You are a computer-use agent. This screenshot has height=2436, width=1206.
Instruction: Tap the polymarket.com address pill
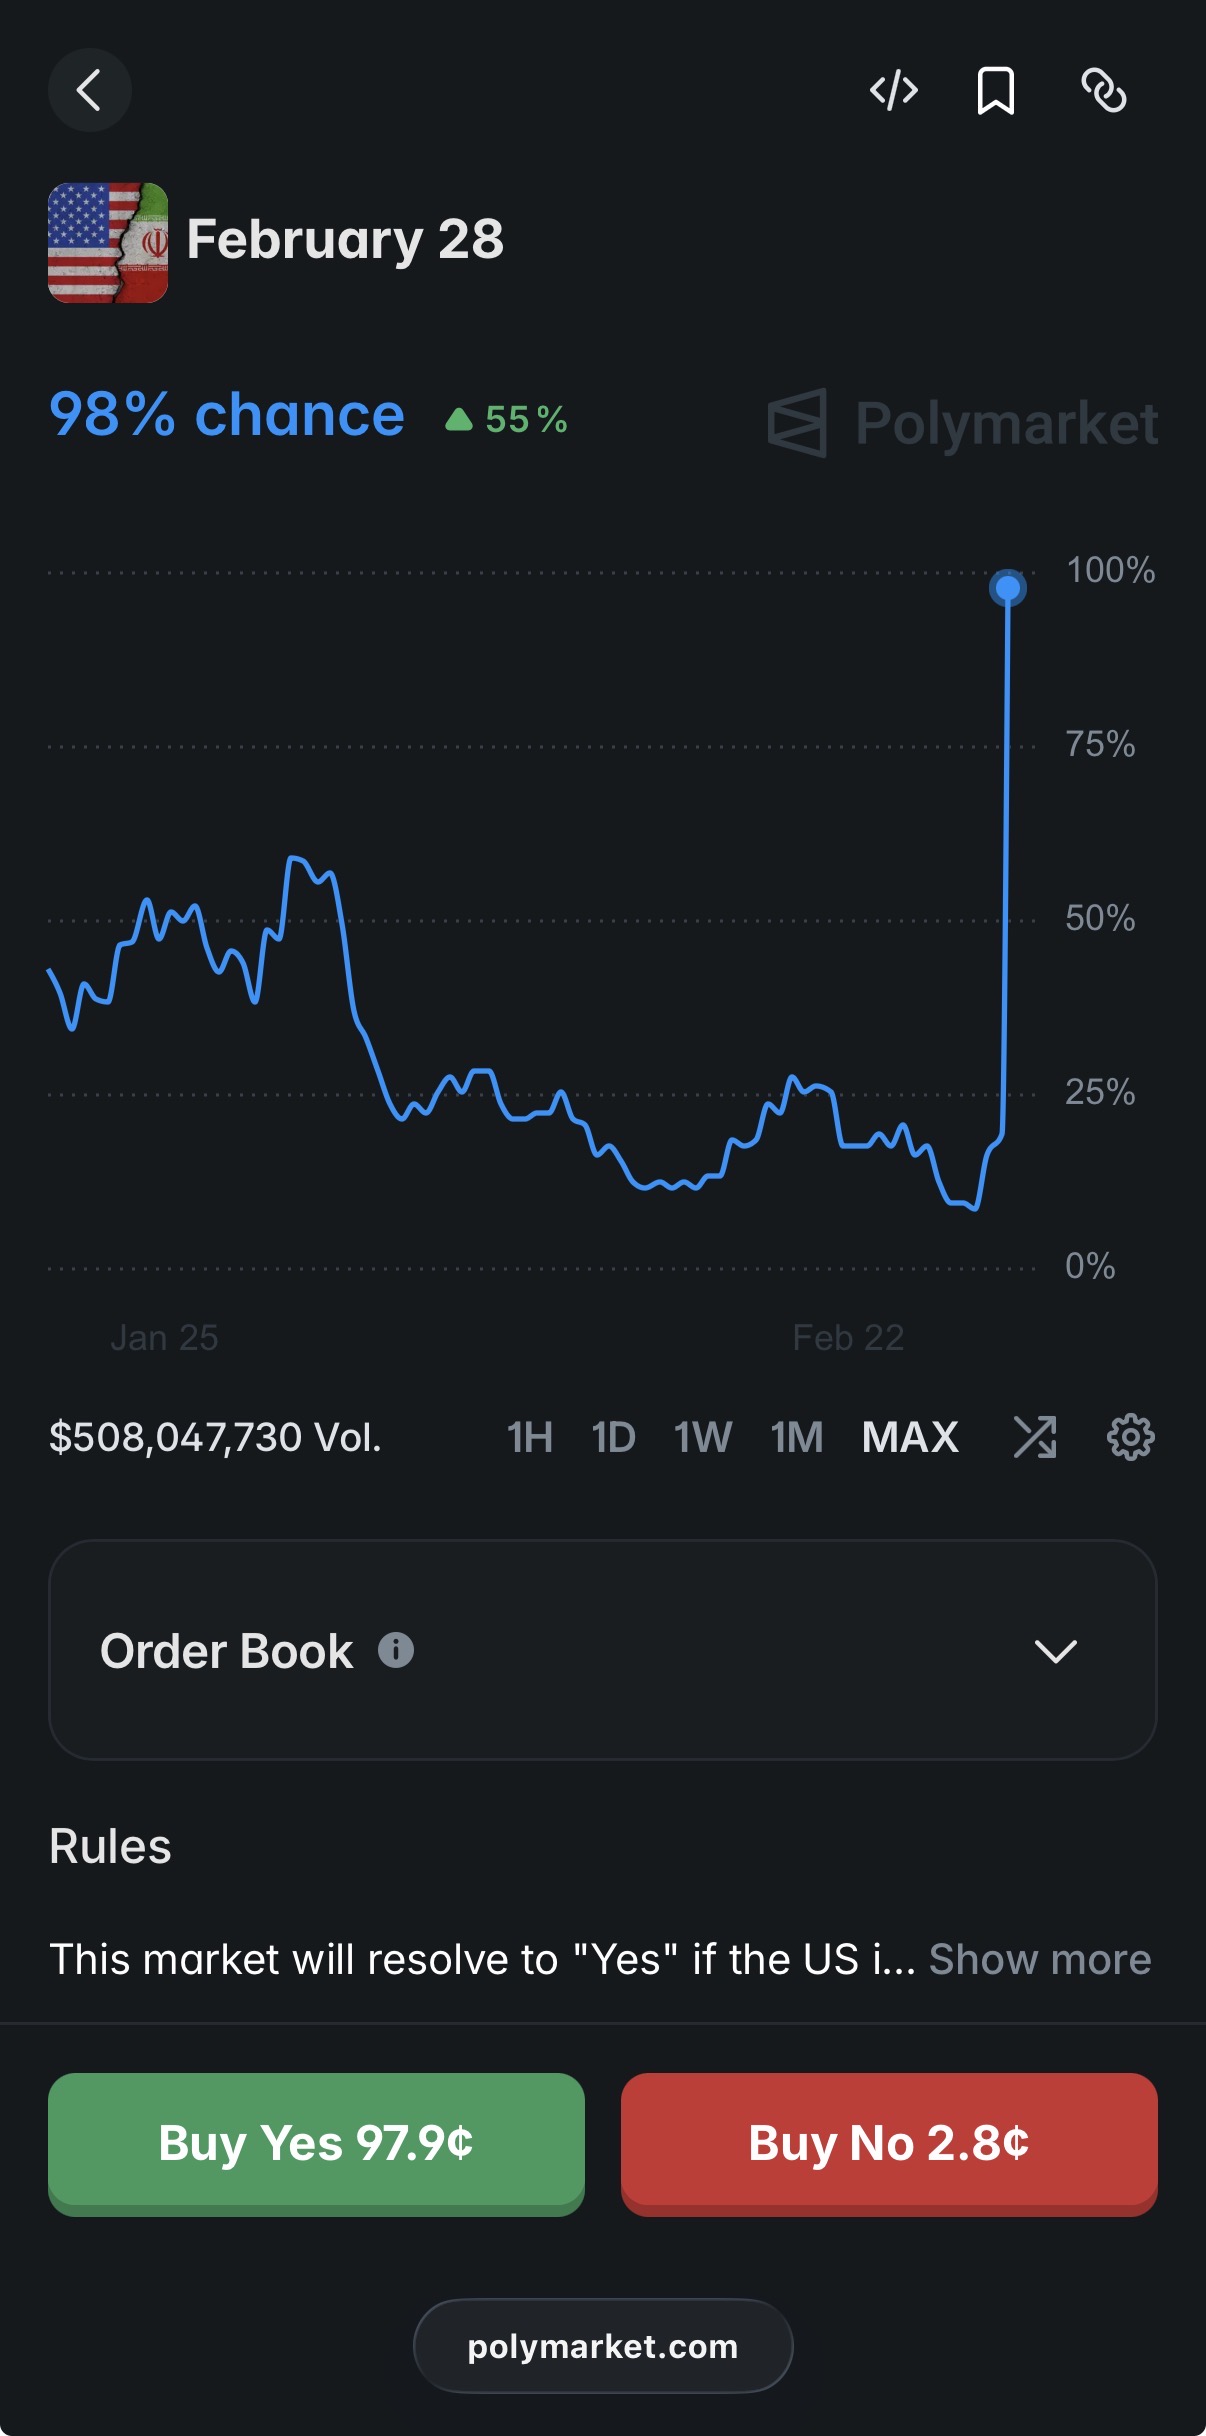[x=603, y=2346]
